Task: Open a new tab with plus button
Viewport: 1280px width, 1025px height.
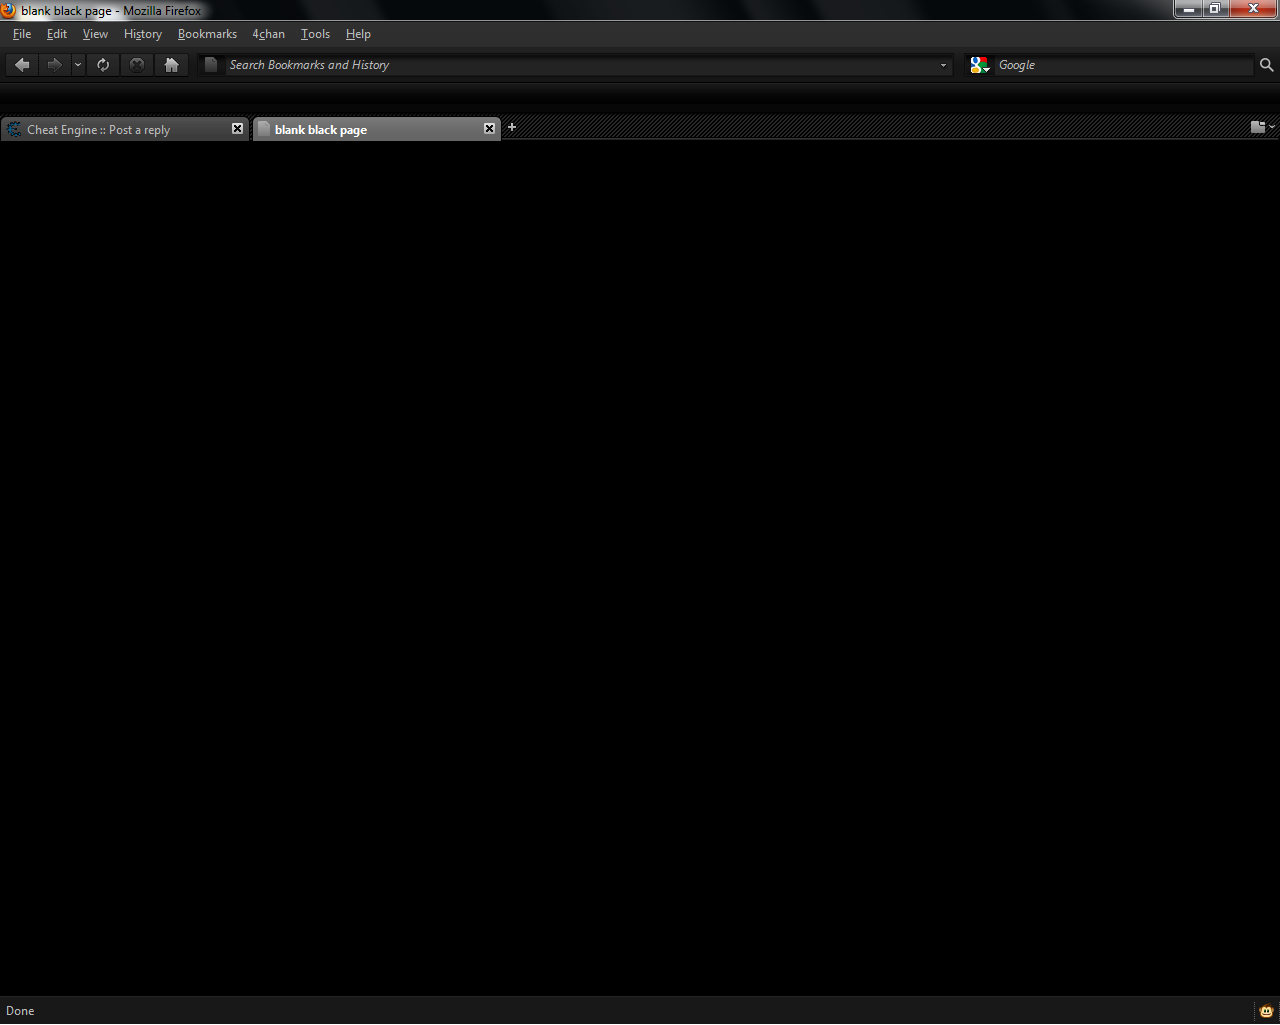Action: coord(512,127)
